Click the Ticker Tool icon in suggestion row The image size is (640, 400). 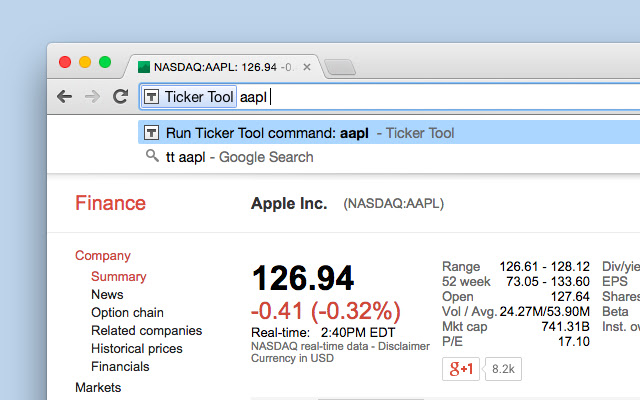tap(151, 132)
